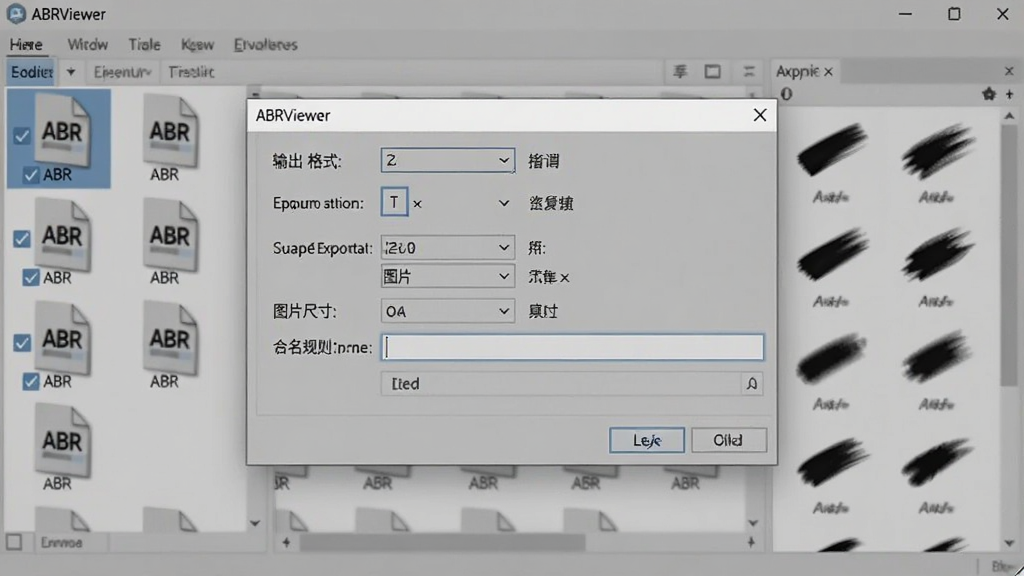
Task: Click the cancel button at dialog bottom-right
Action: pyautogui.click(x=728, y=440)
